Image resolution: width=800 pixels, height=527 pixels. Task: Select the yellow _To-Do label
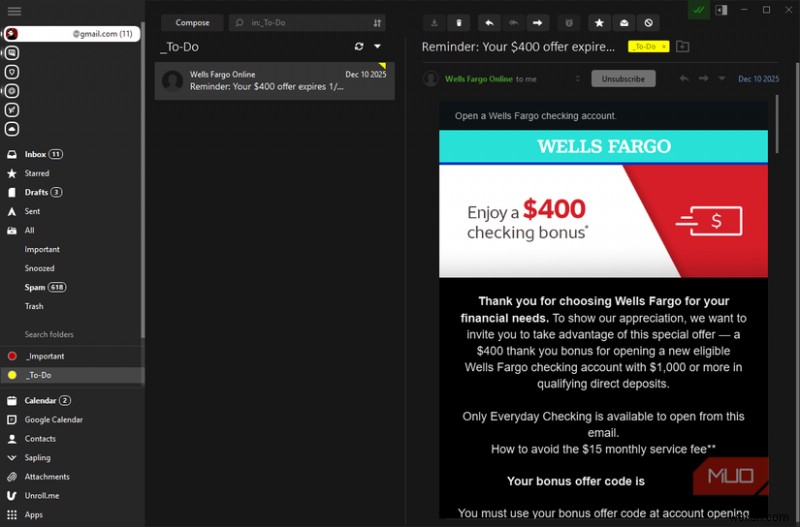tap(71, 375)
